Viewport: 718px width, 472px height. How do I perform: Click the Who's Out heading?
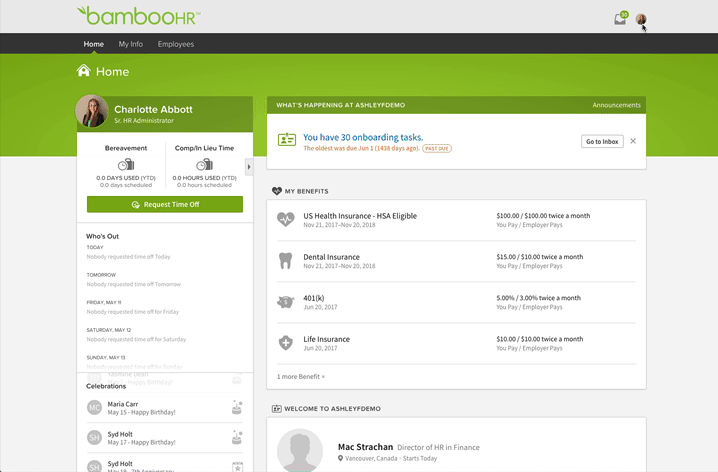pyautogui.click(x=103, y=236)
